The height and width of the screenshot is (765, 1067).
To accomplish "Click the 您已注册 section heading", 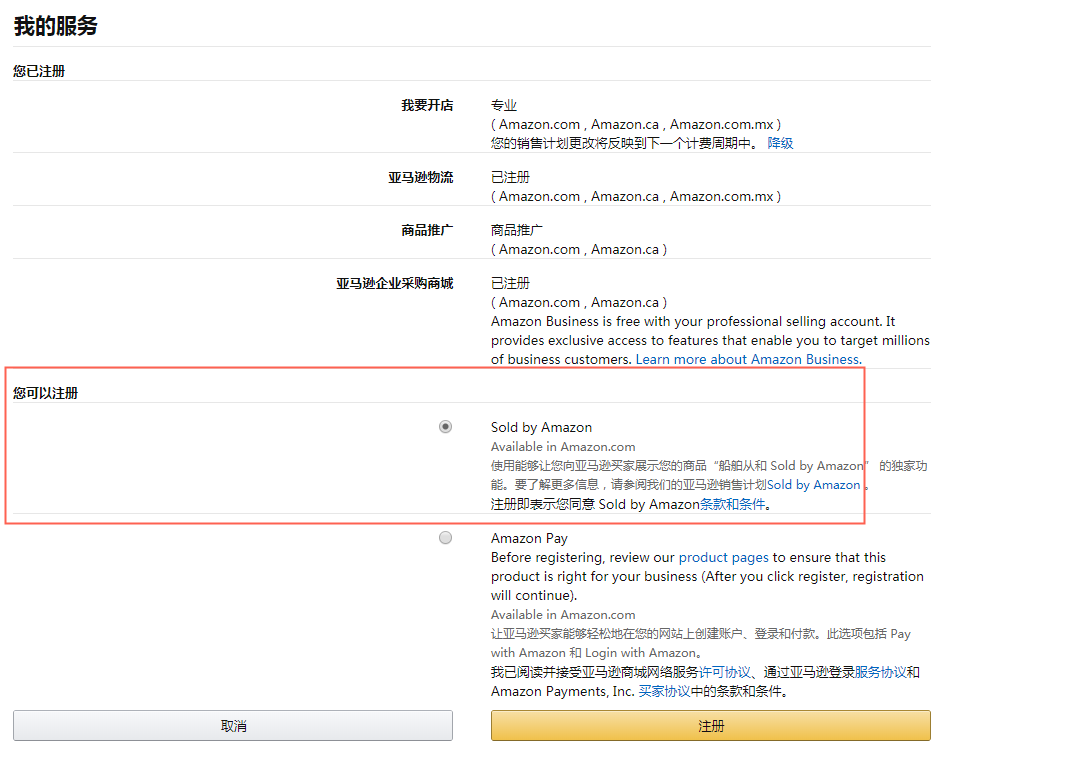I will 39,71.
